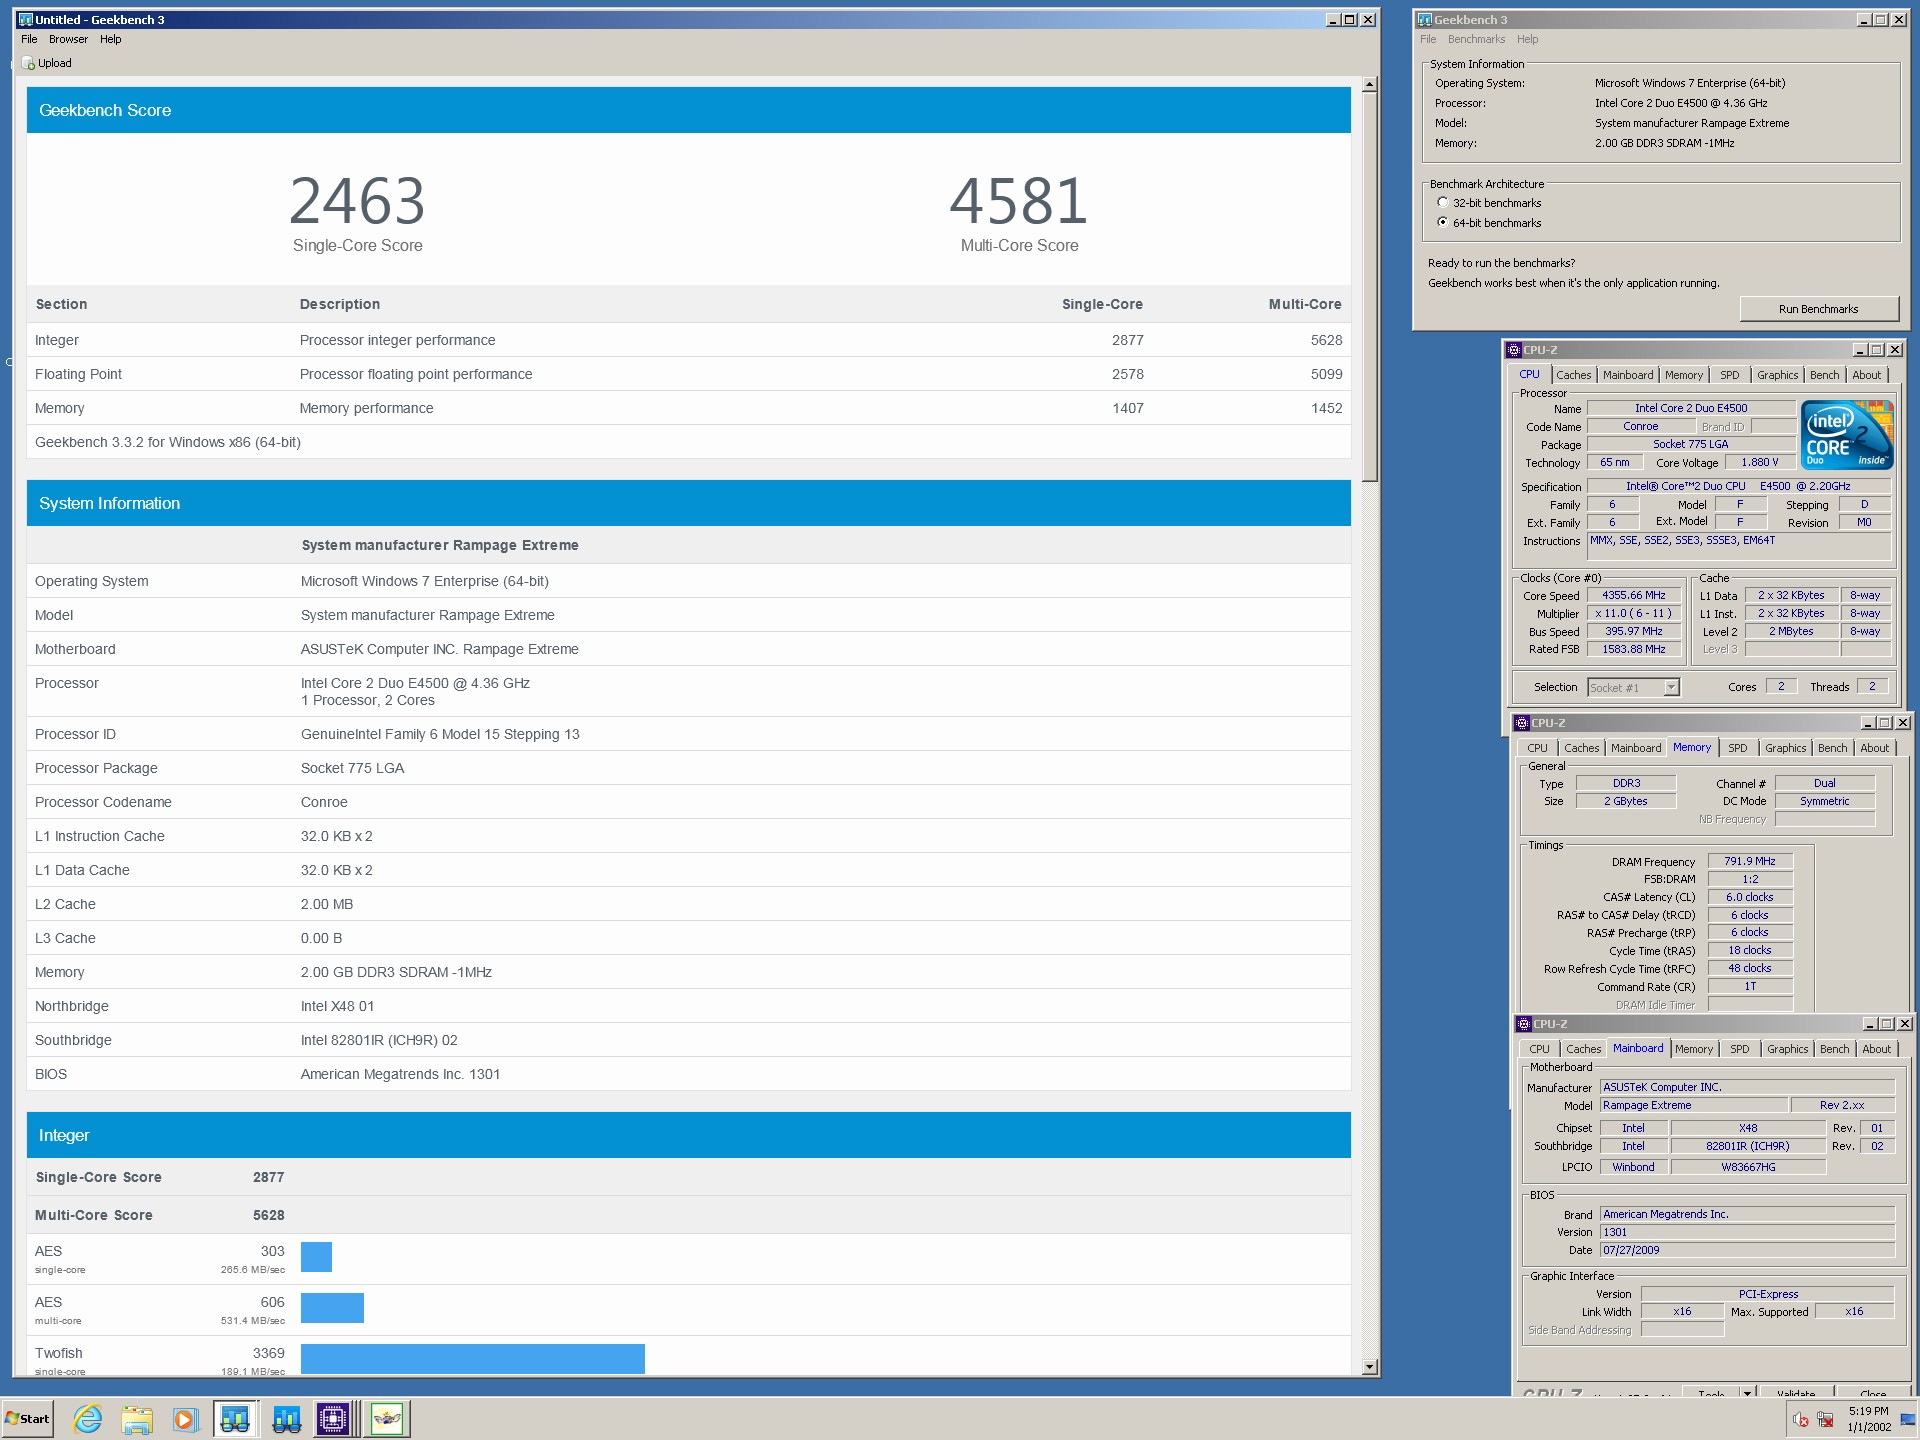Click the results scrollbar down arrow
The width and height of the screenshot is (1920, 1440).
tap(1370, 1367)
